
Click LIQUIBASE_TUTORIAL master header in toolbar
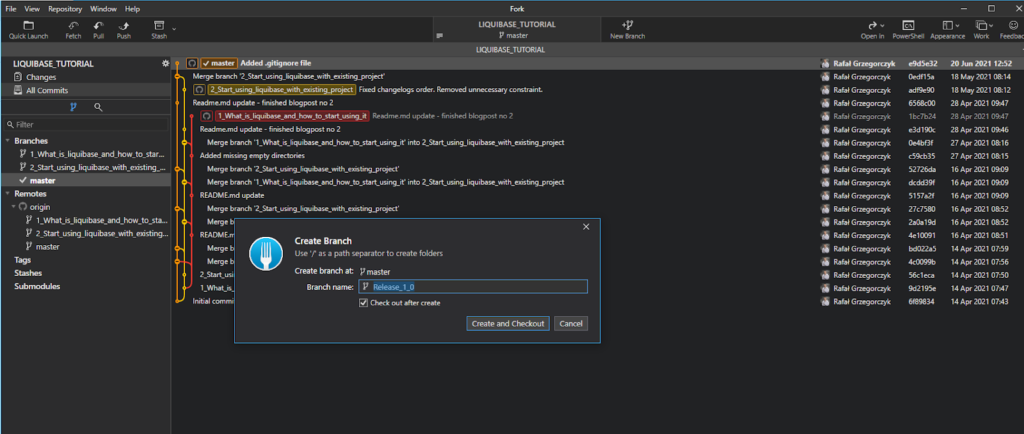coord(517,29)
